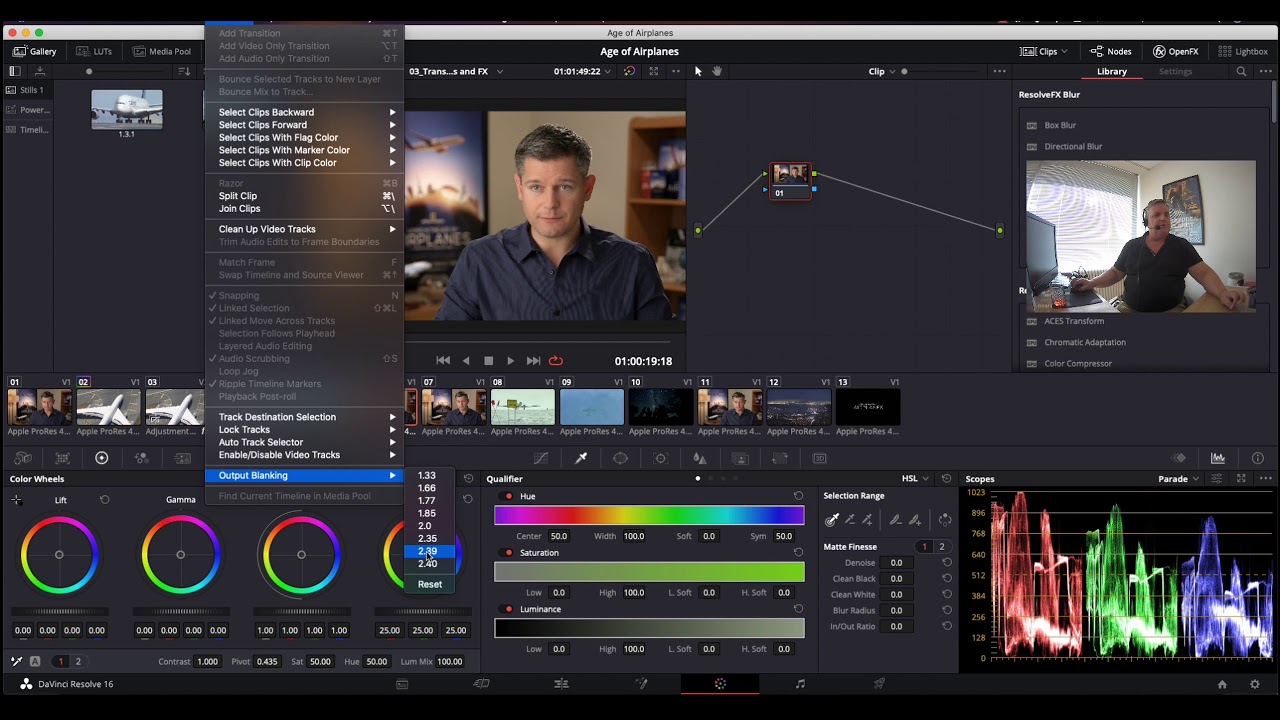The image size is (1280, 720).
Task: Toggle the OpenFX panel button
Action: pos(1175,51)
